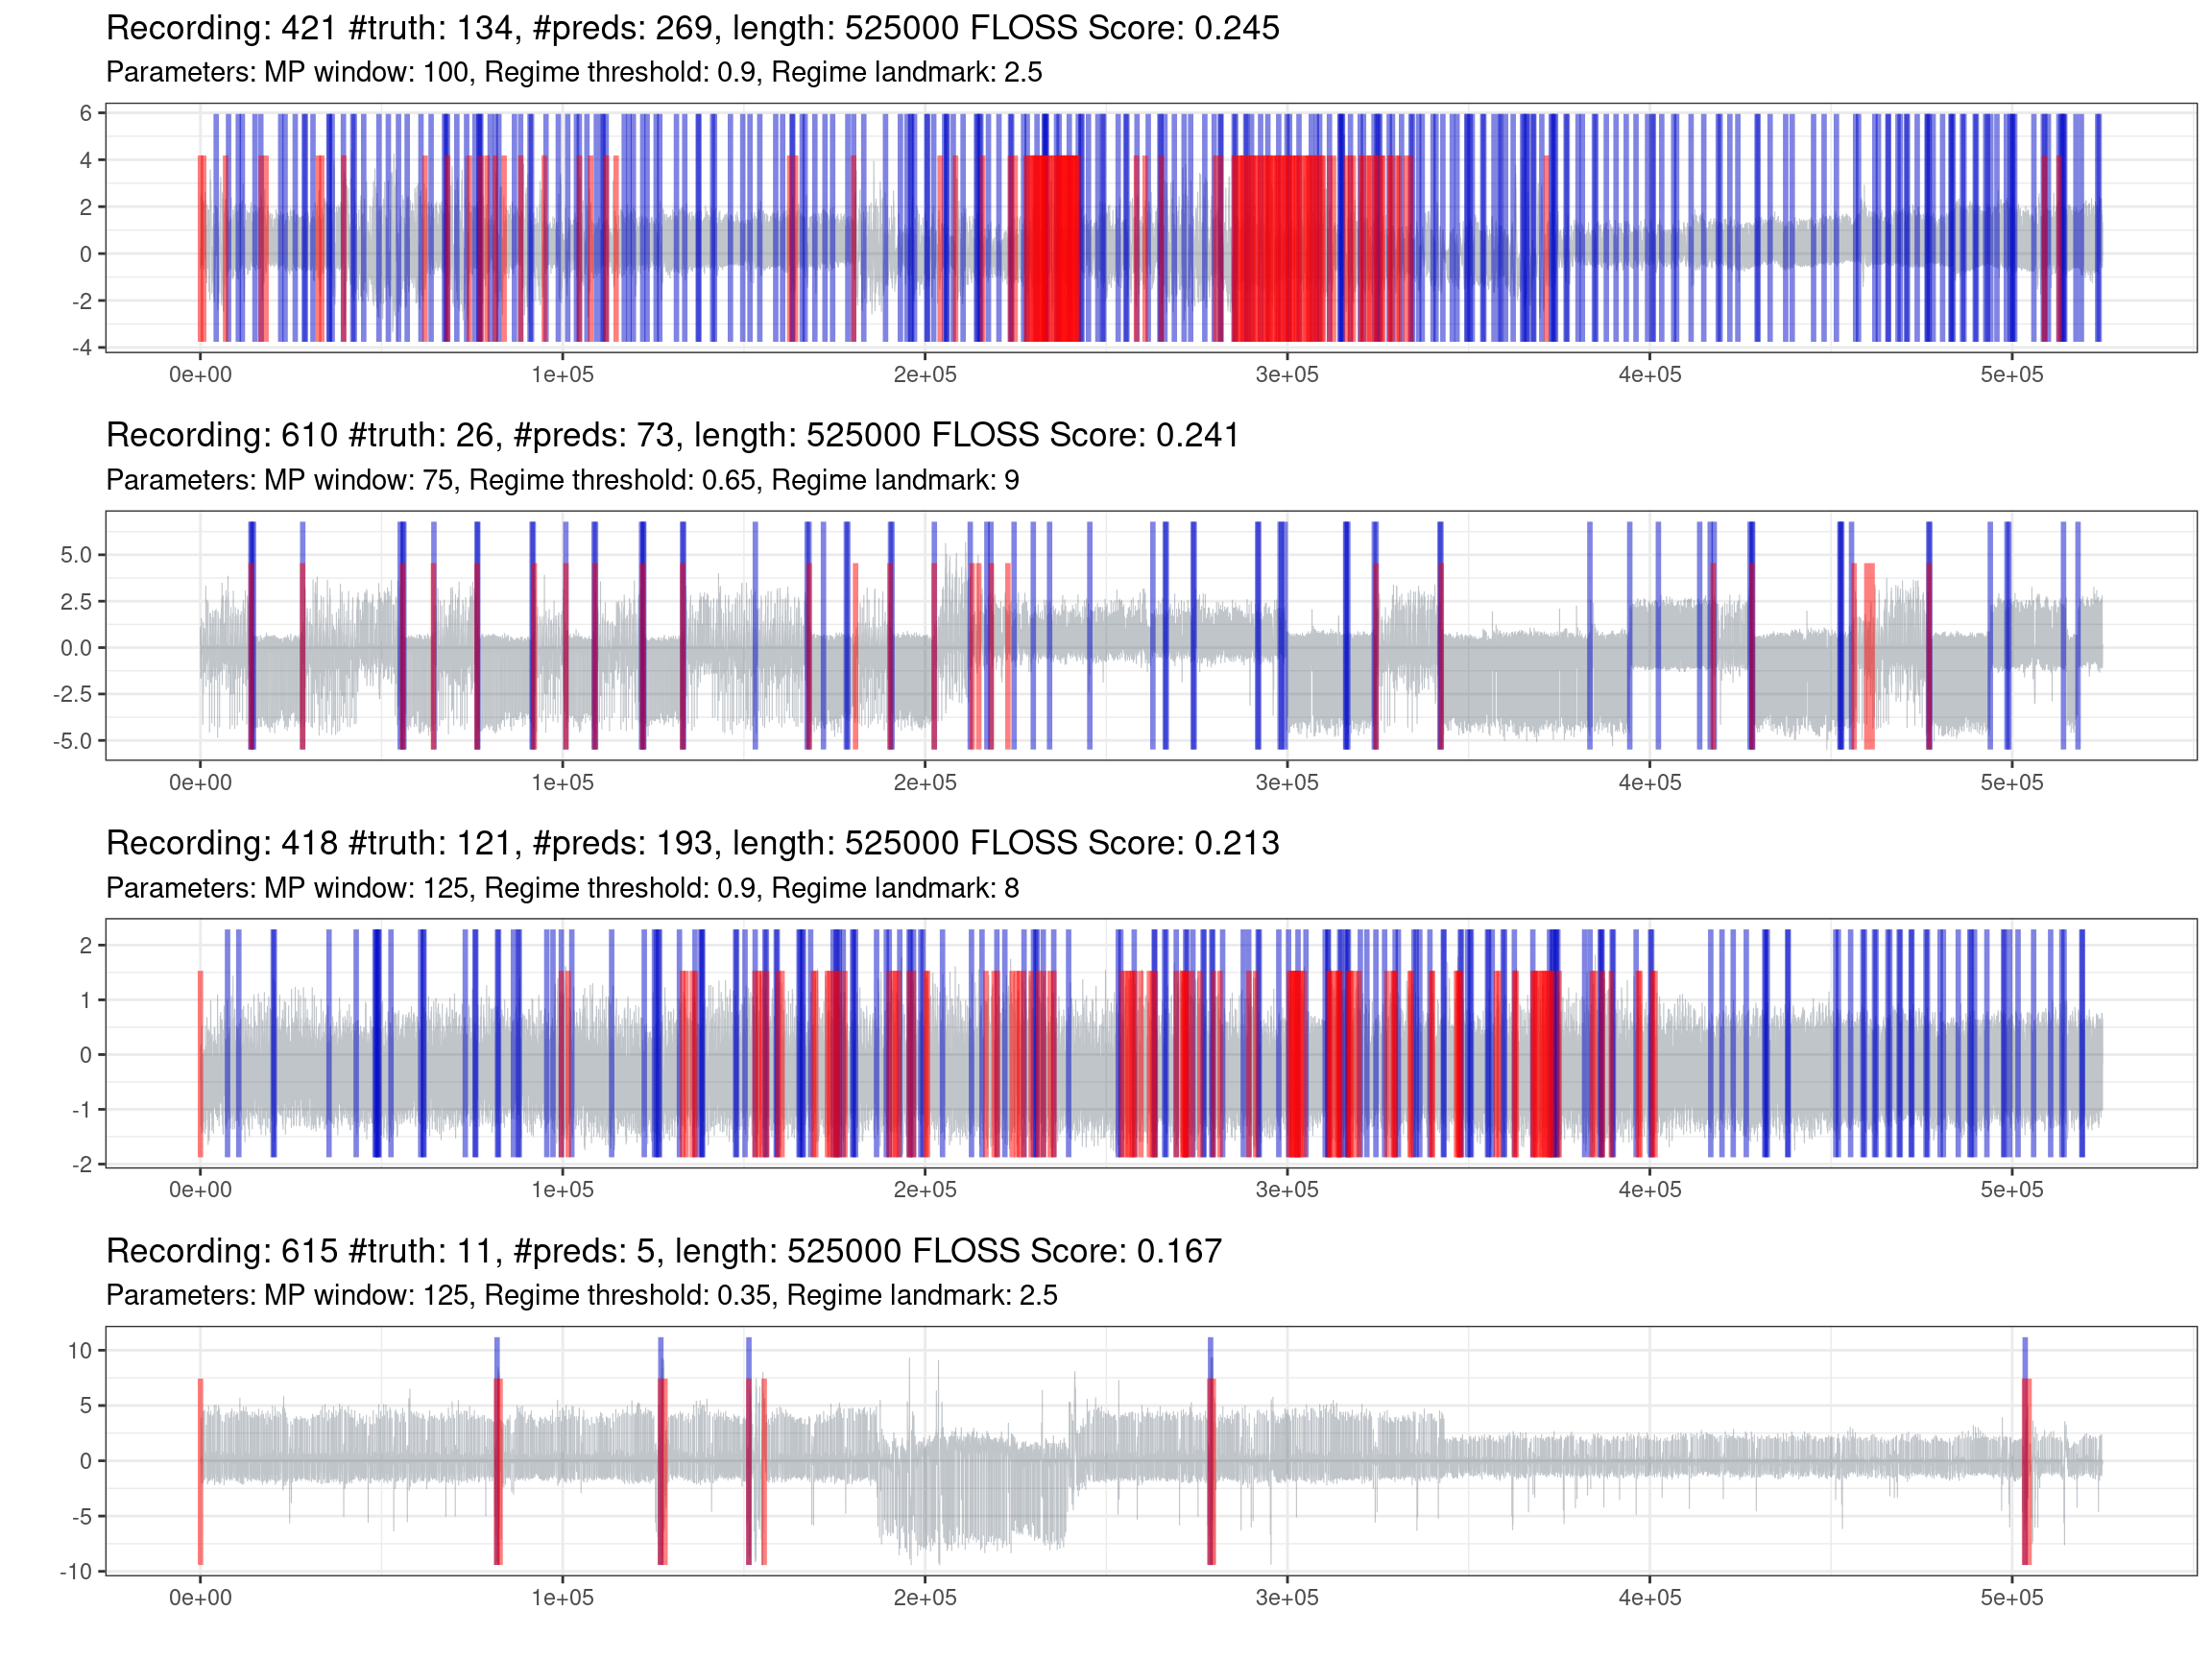The image size is (2212, 1659).
Task: Select the MP window 100 parameters subtitle
Action: [574, 73]
